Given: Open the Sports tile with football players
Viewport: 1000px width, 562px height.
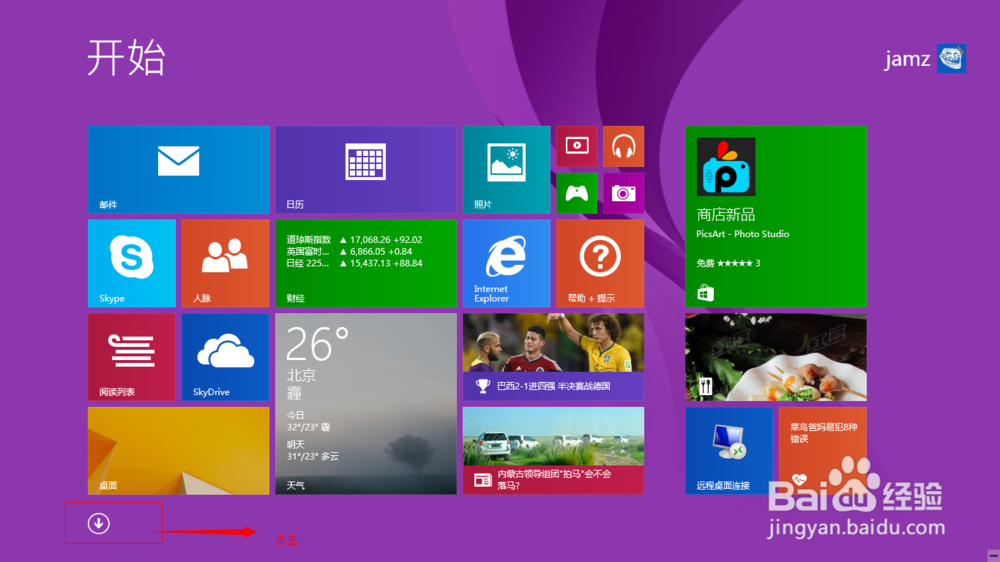Looking at the screenshot, I should (x=553, y=357).
